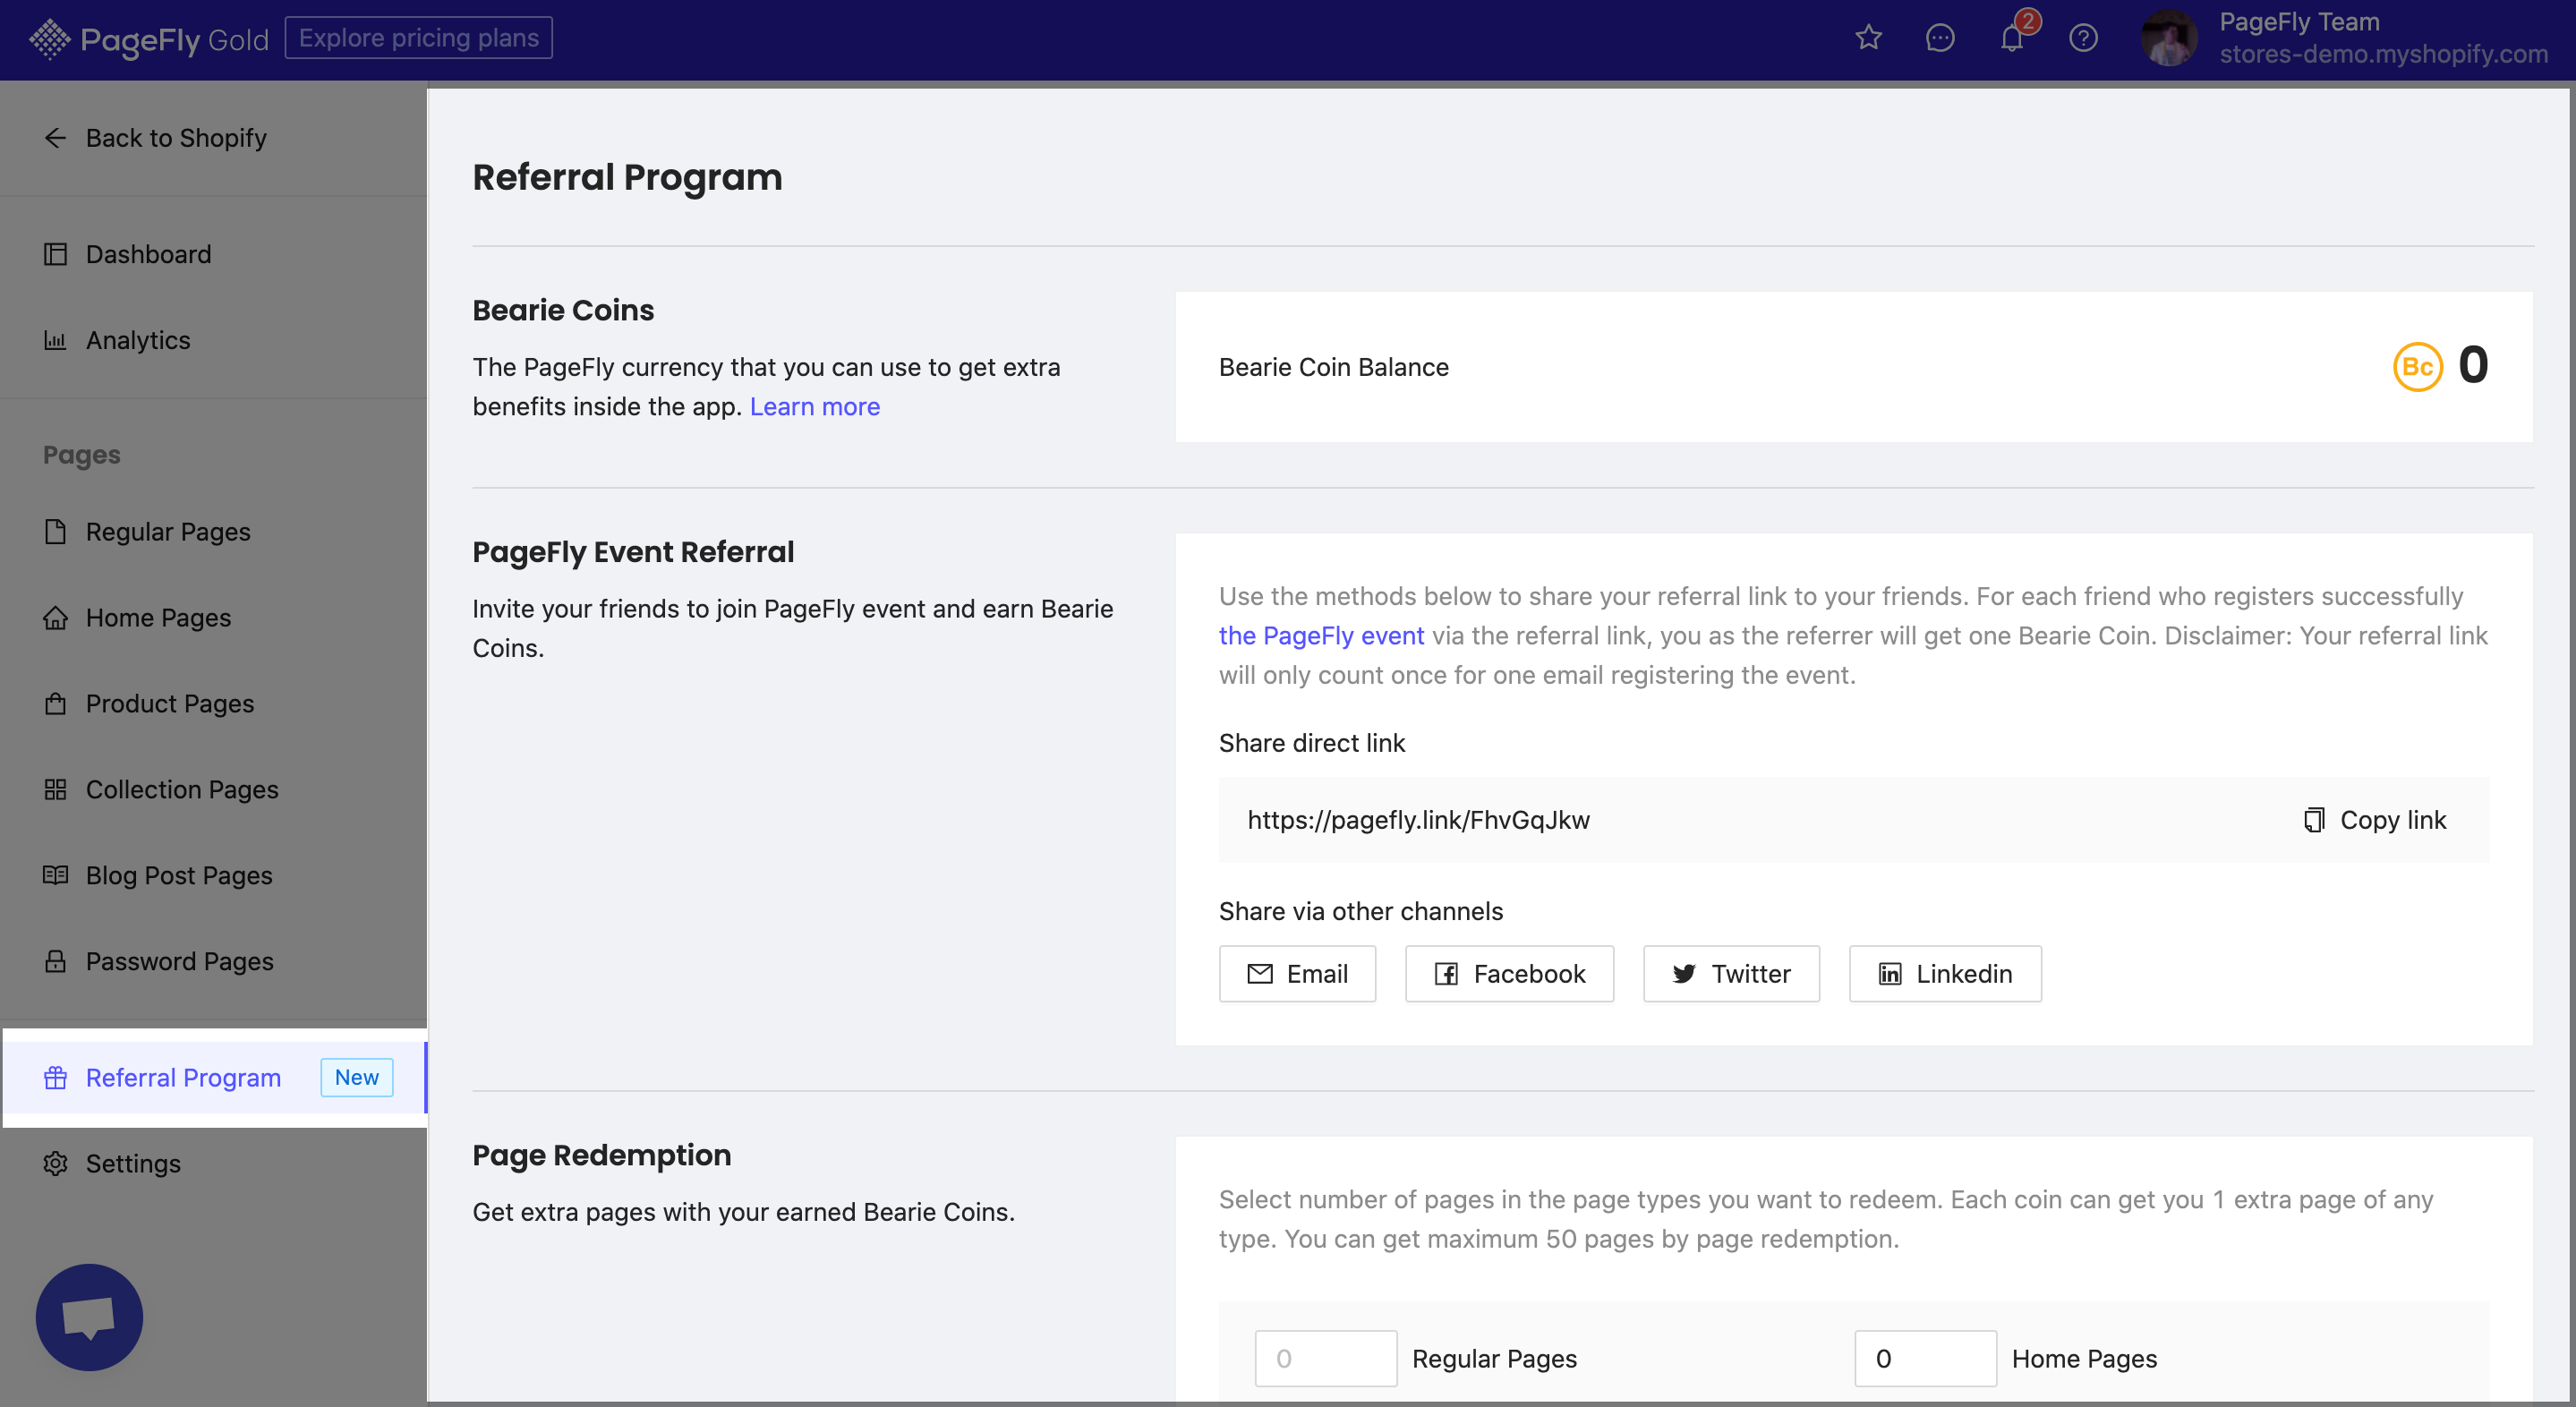2576x1407 pixels.
Task: Click the Bearie Coin Bc icon
Action: [x=2418, y=367]
